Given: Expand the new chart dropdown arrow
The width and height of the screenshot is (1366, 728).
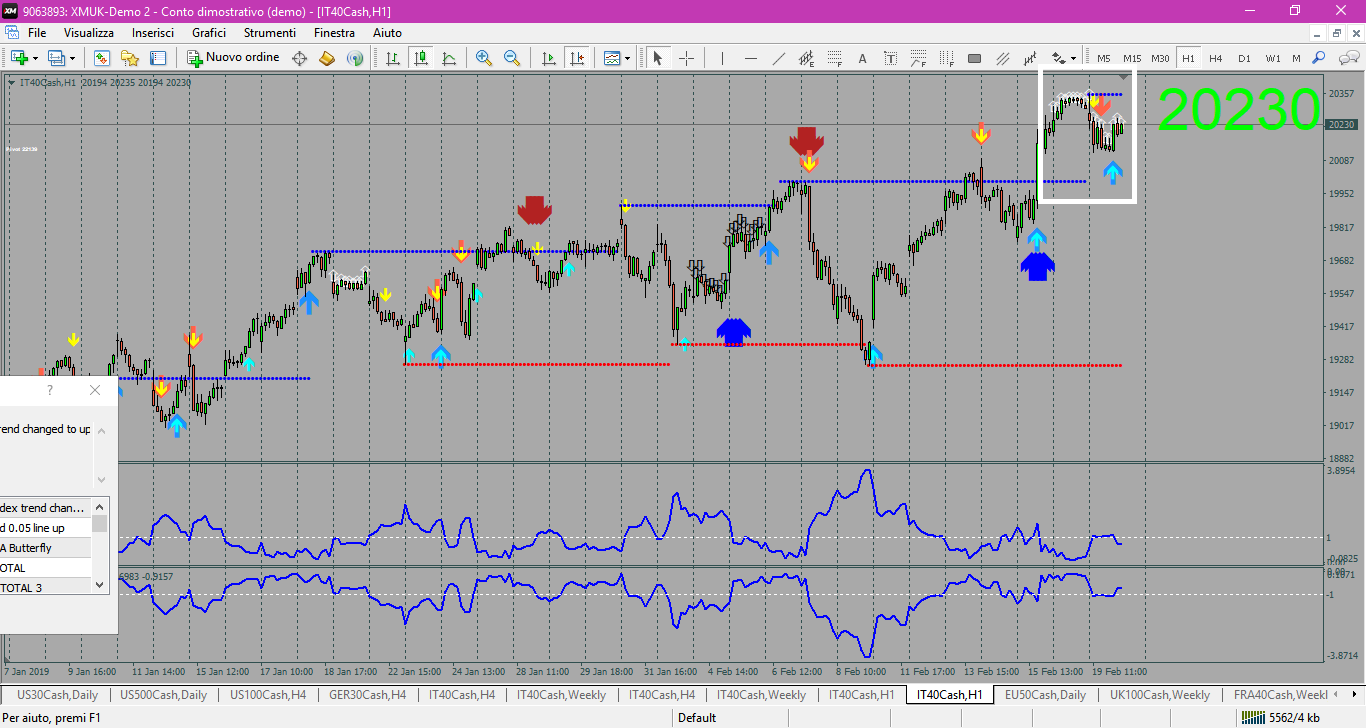Looking at the screenshot, I should coord(35,58).
